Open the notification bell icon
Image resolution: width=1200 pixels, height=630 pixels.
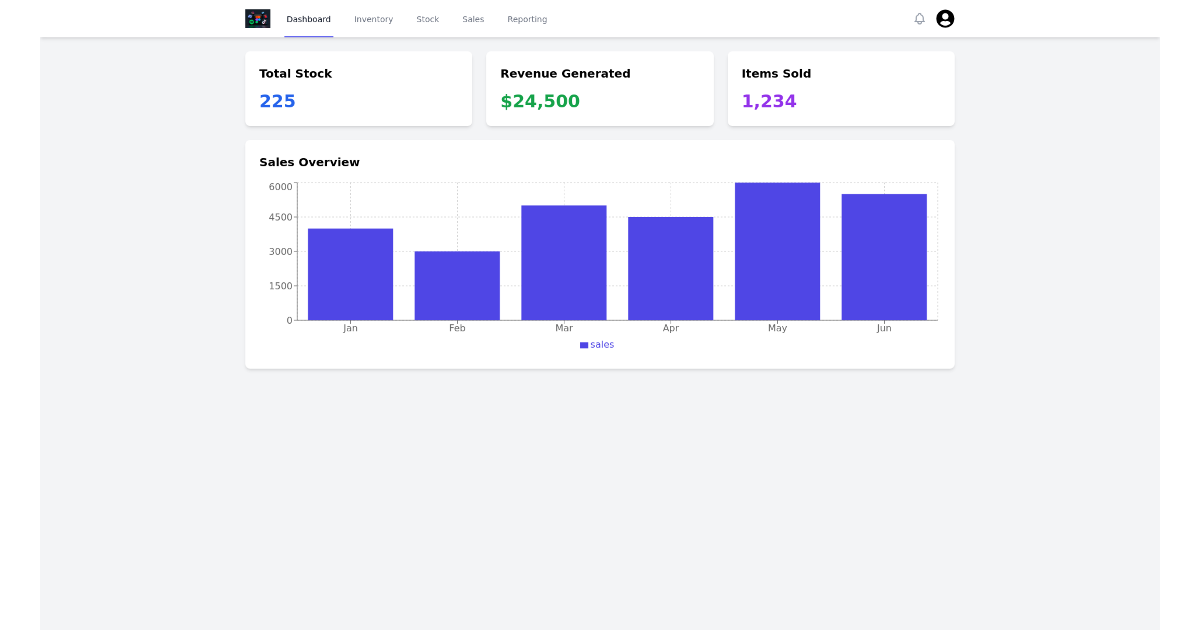tap(919, 18)
